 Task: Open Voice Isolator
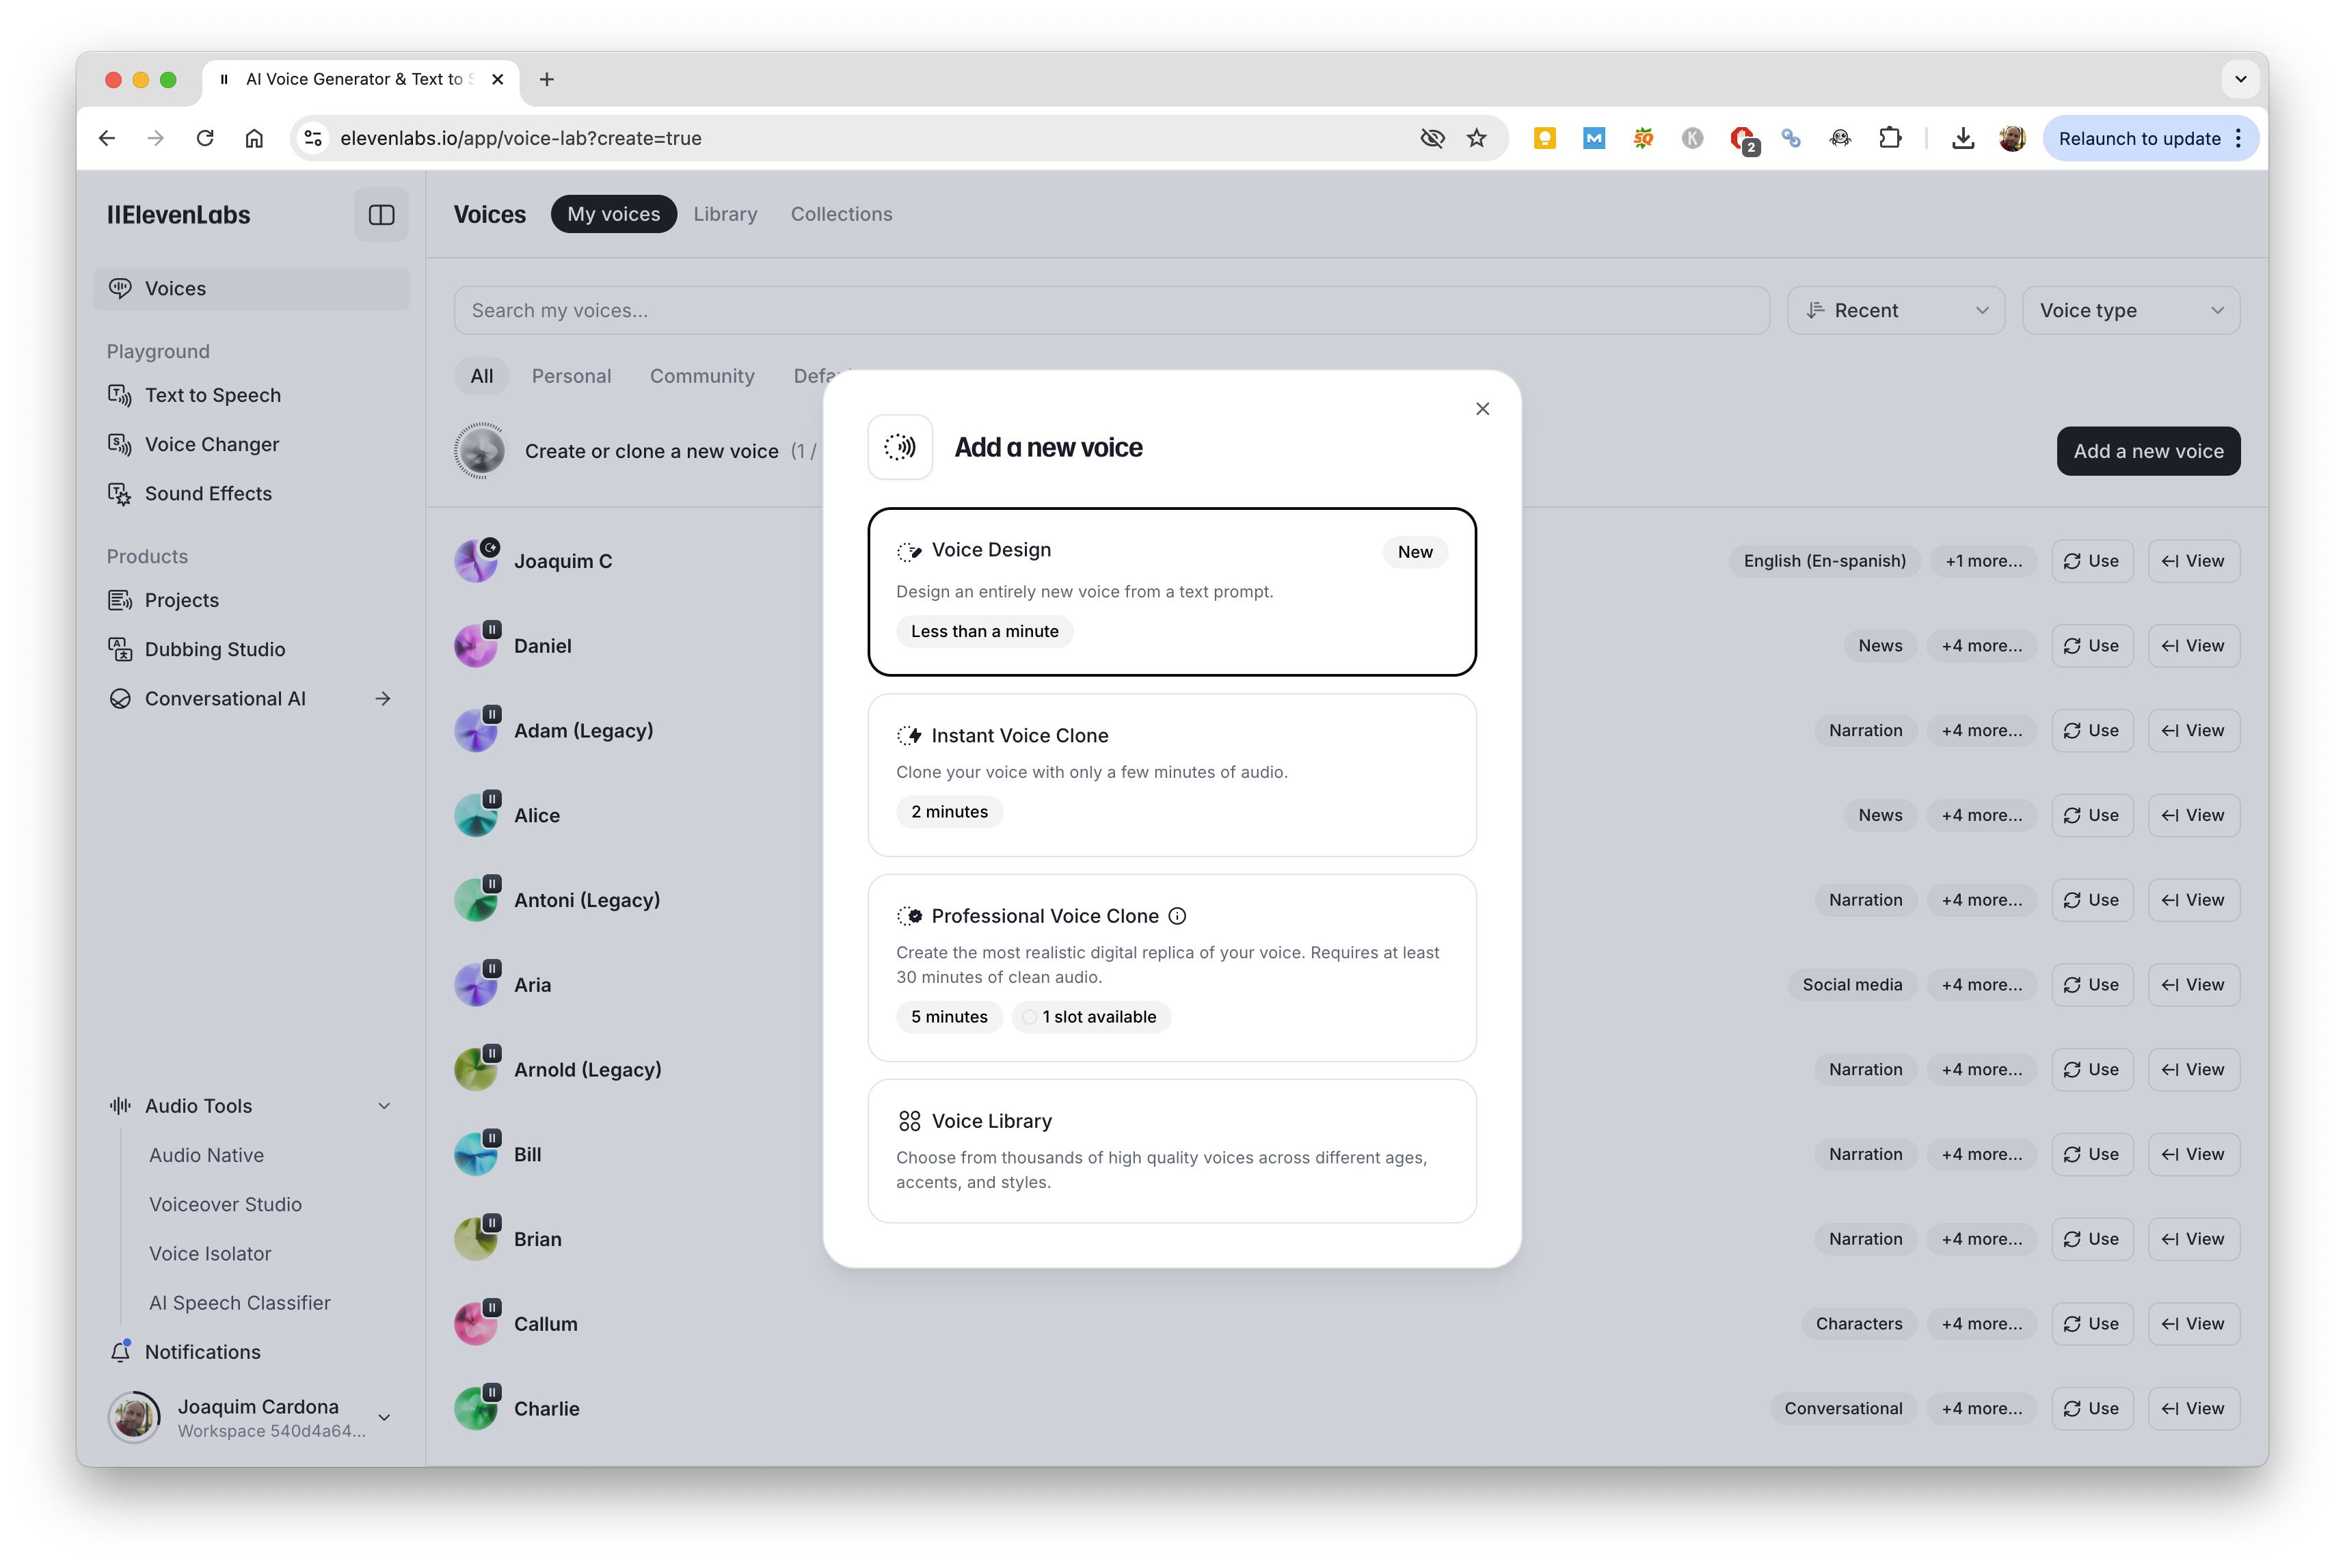tap(210, 1253)
